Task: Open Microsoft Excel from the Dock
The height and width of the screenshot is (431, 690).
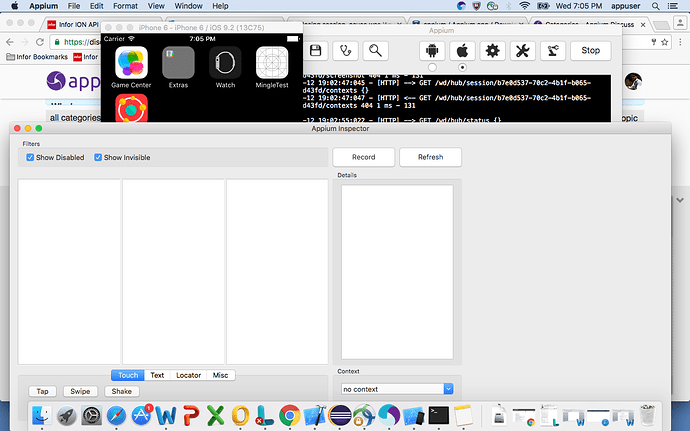Action: pos(215,415)
